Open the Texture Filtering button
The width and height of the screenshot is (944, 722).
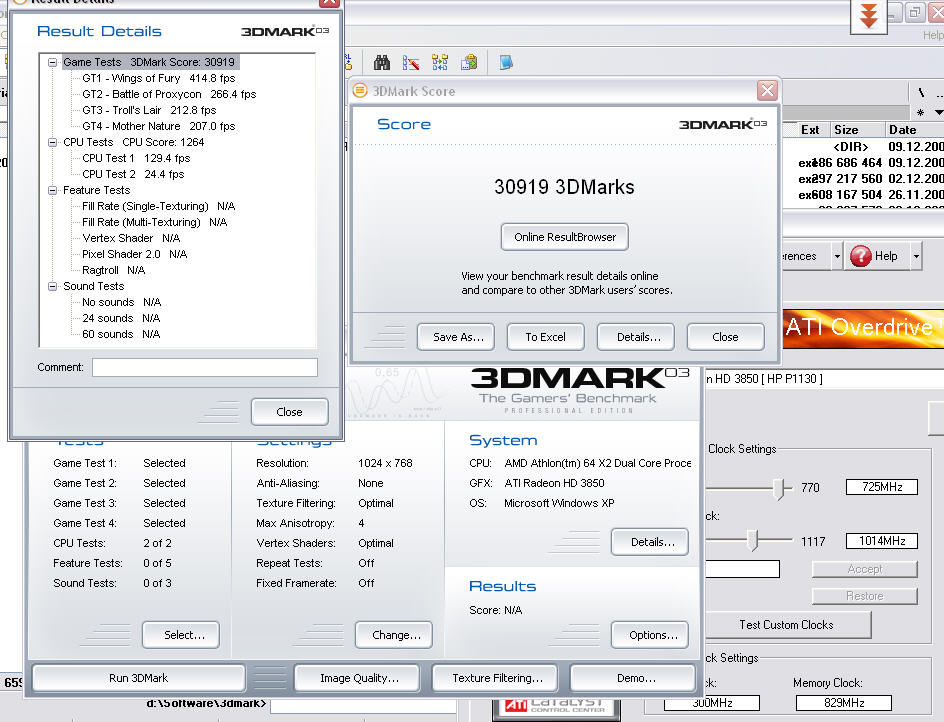tap(495, 678)
